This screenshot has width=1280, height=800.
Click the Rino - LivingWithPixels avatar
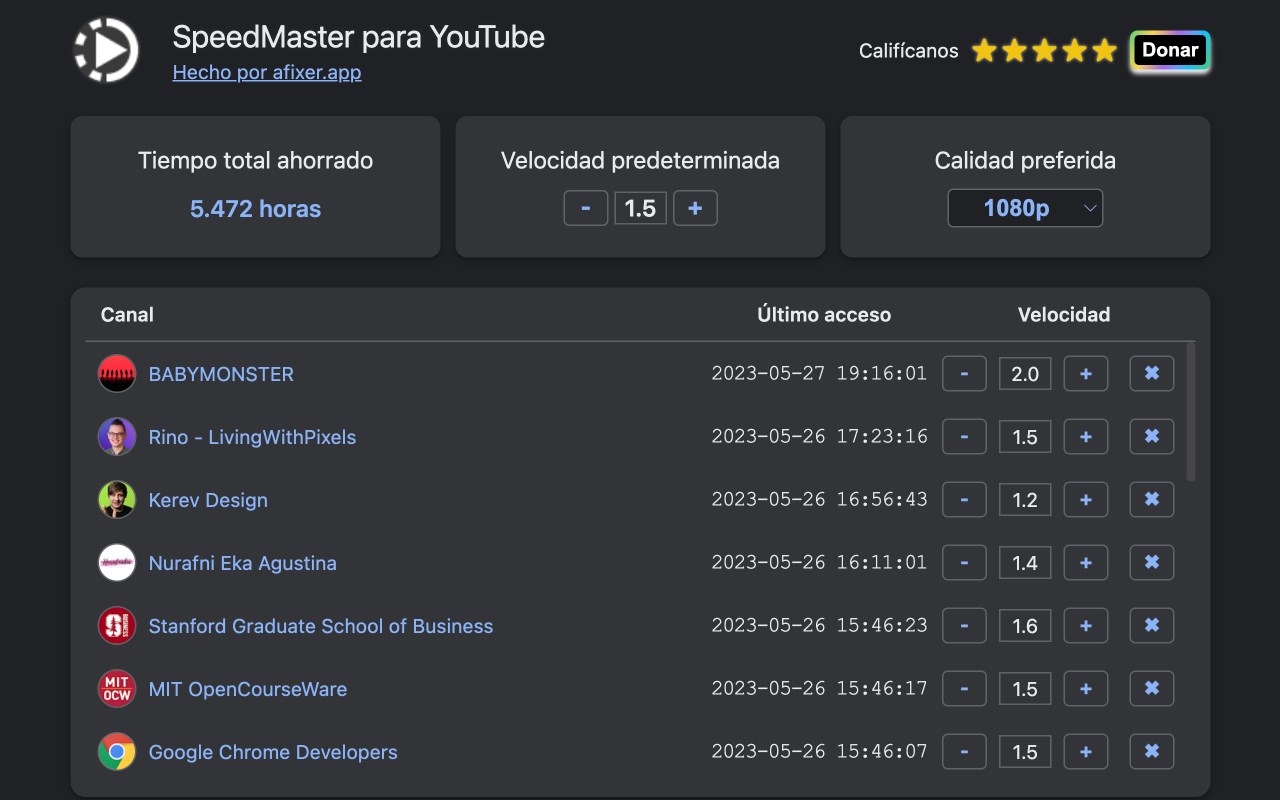117,437
